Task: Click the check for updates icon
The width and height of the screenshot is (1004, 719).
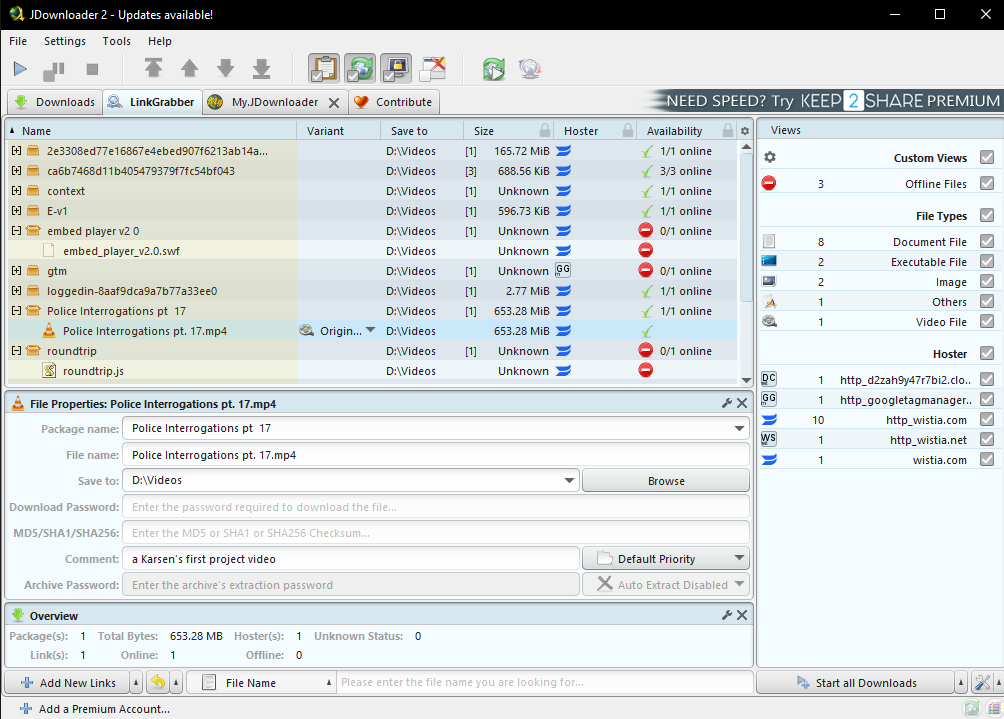Action: coord(494,69)
